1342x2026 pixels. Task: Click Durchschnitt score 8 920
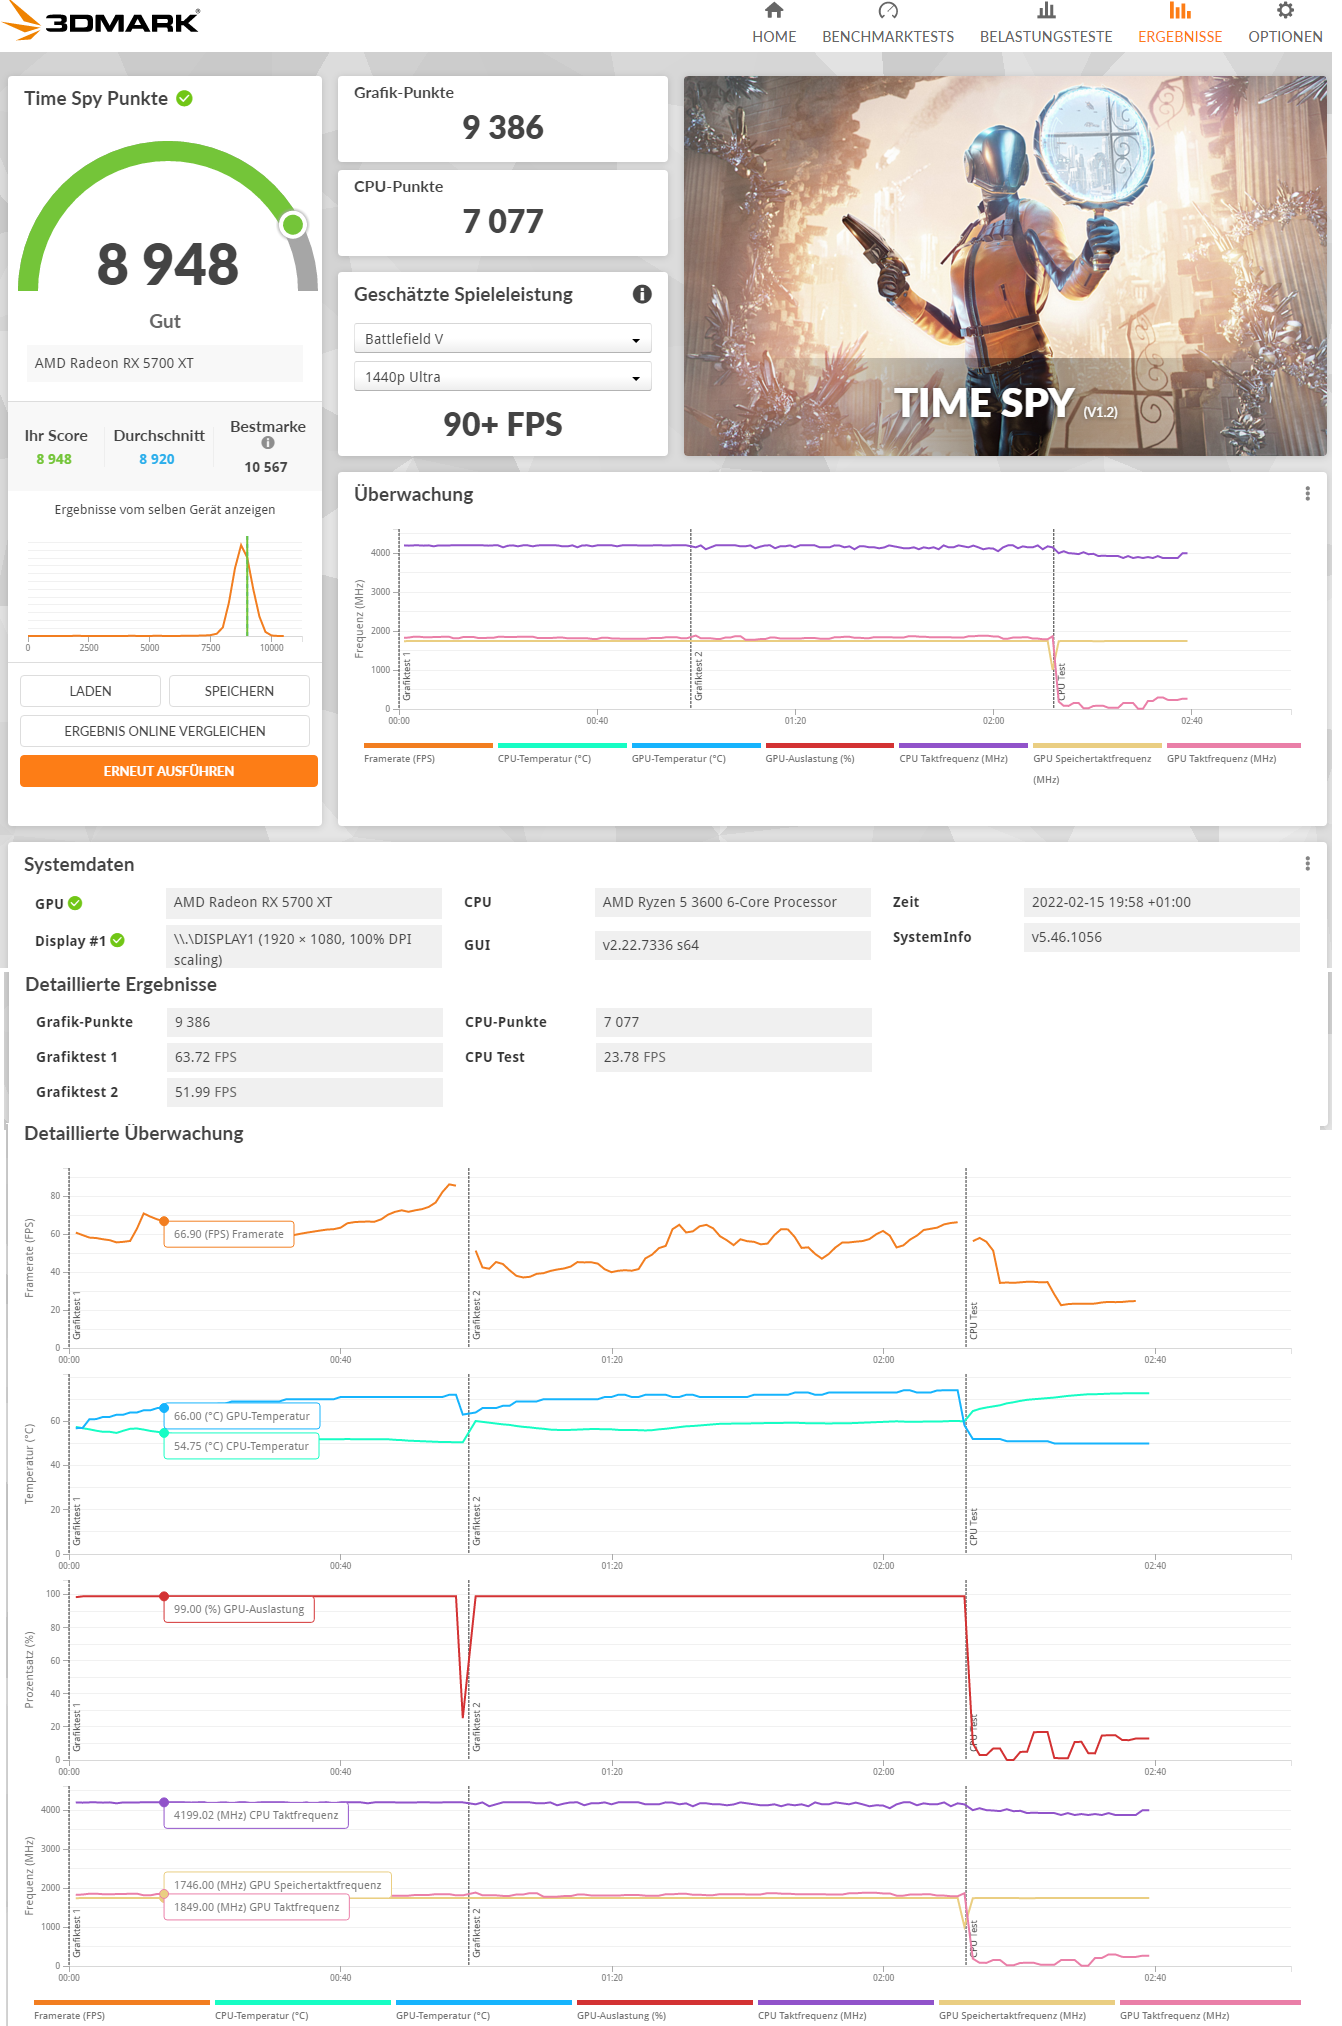(157, 459)
